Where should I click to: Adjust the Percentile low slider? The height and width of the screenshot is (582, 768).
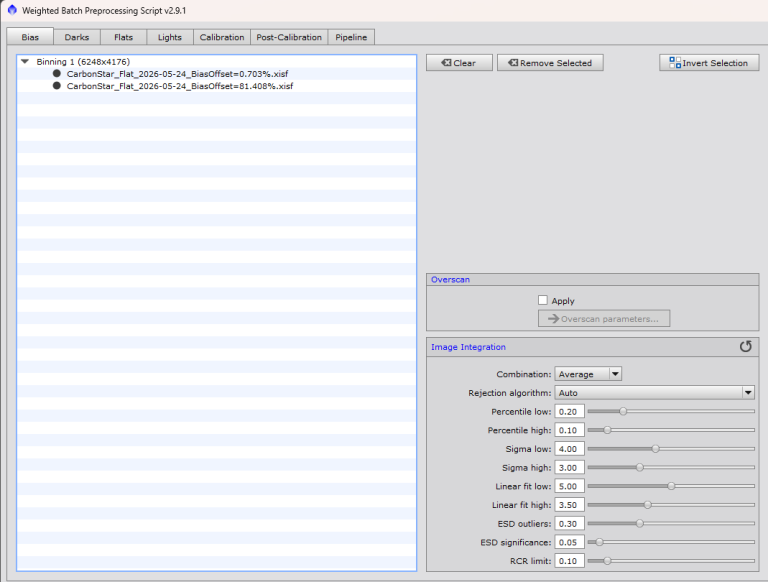click(x=671, y=412)
